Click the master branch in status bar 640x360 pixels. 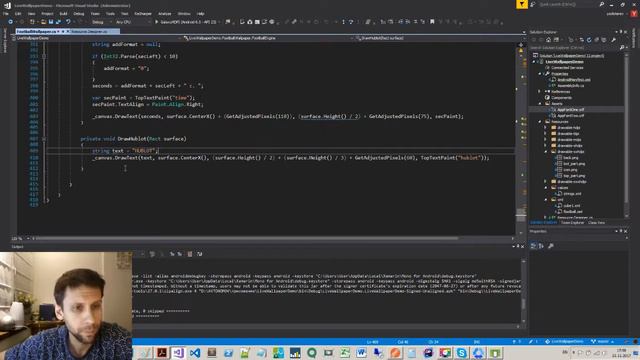(602, 342)
